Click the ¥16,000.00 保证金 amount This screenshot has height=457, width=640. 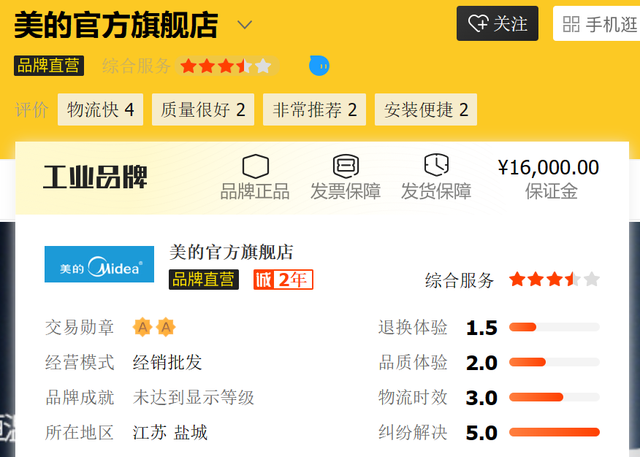coord(549,167)
